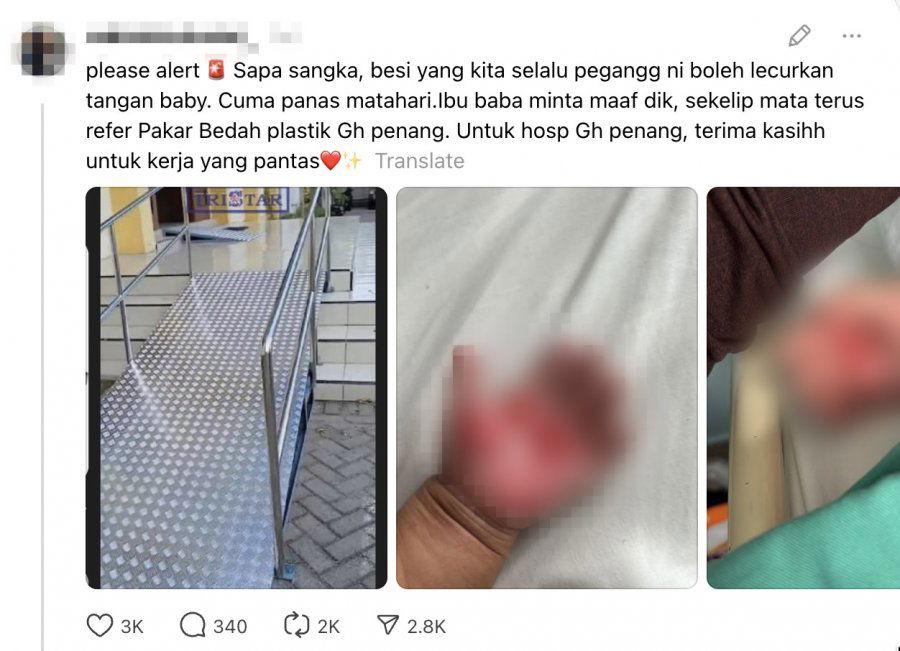
Task: Open the poster's blurred profile avatar
Action: 38,49
